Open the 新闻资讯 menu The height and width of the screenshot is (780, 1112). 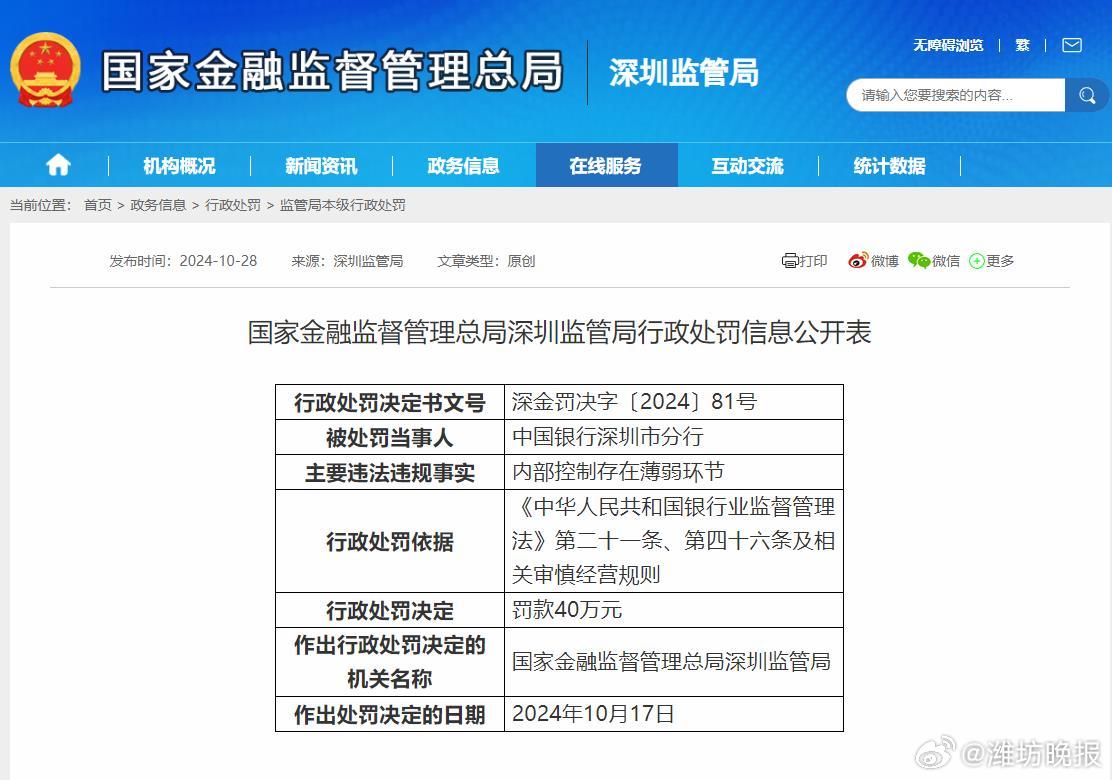click(x=321, y=166)
